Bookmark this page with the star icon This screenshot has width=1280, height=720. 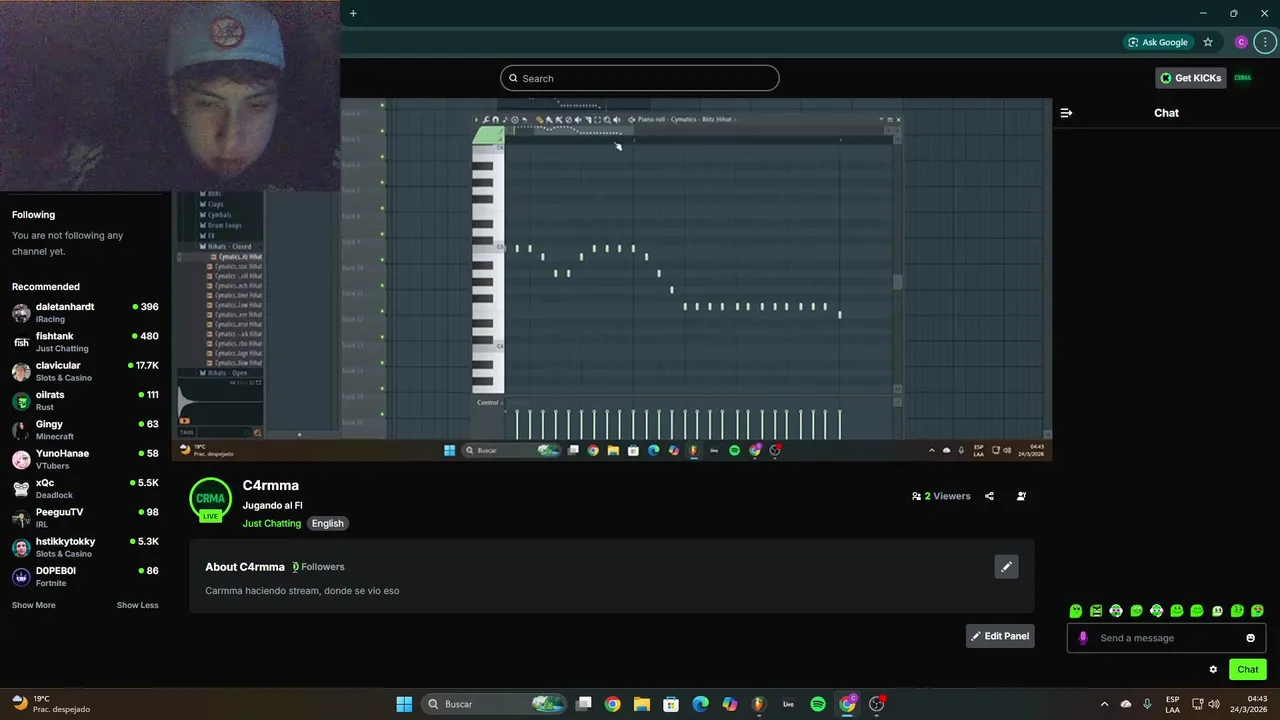click(x=1208, y=42)
